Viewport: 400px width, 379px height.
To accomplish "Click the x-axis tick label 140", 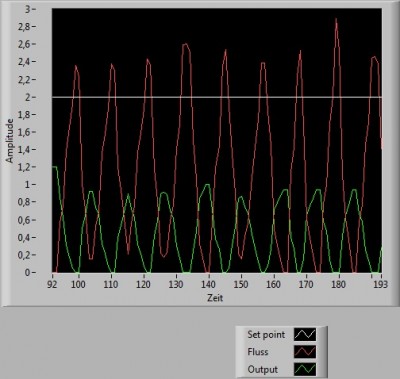I will coord(208,284).
